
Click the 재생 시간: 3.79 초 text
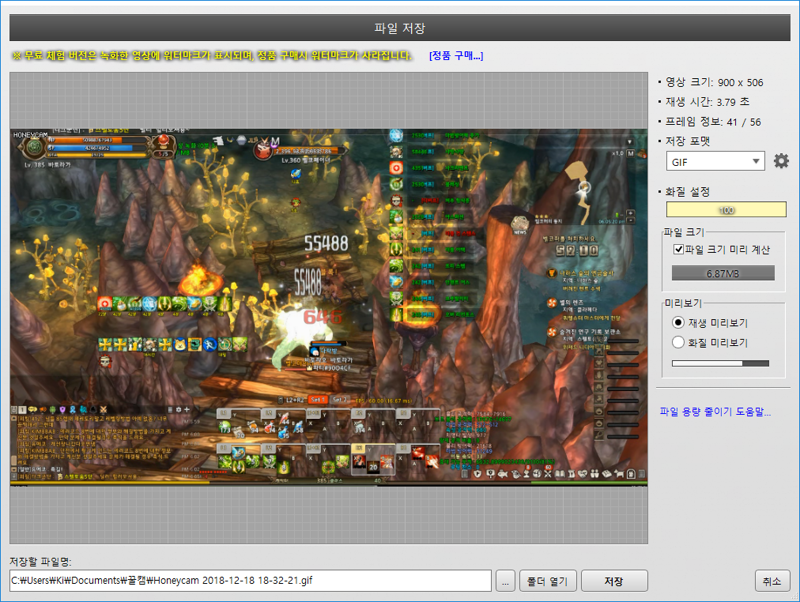pos(707,102)
